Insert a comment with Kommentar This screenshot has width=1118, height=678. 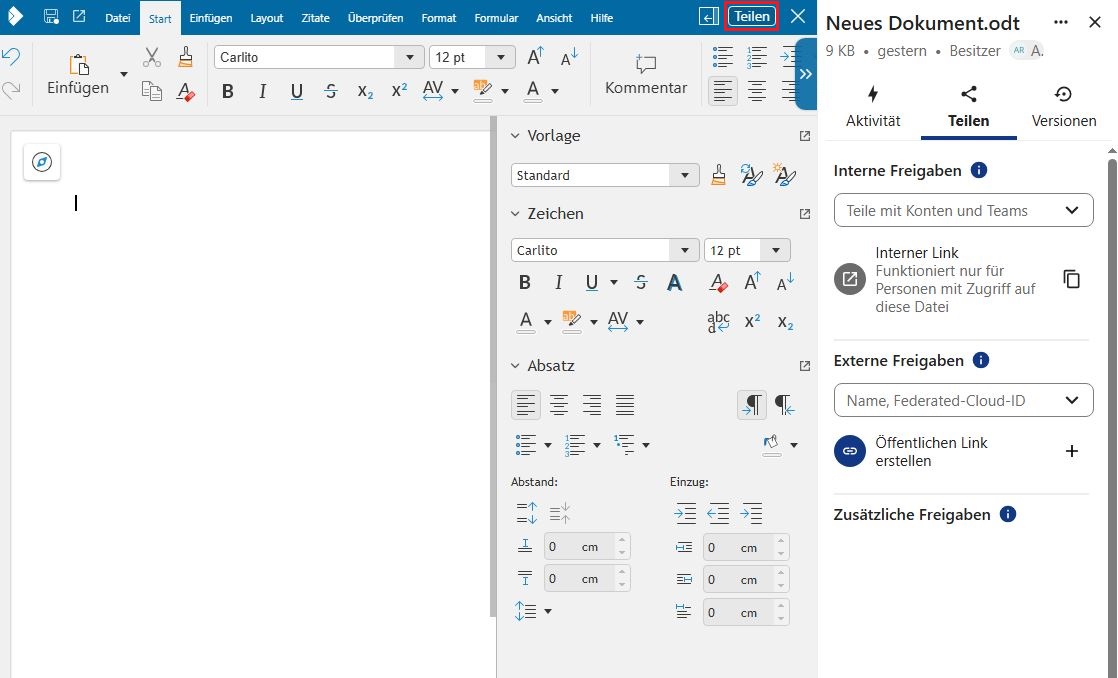[x=646, y=76]
